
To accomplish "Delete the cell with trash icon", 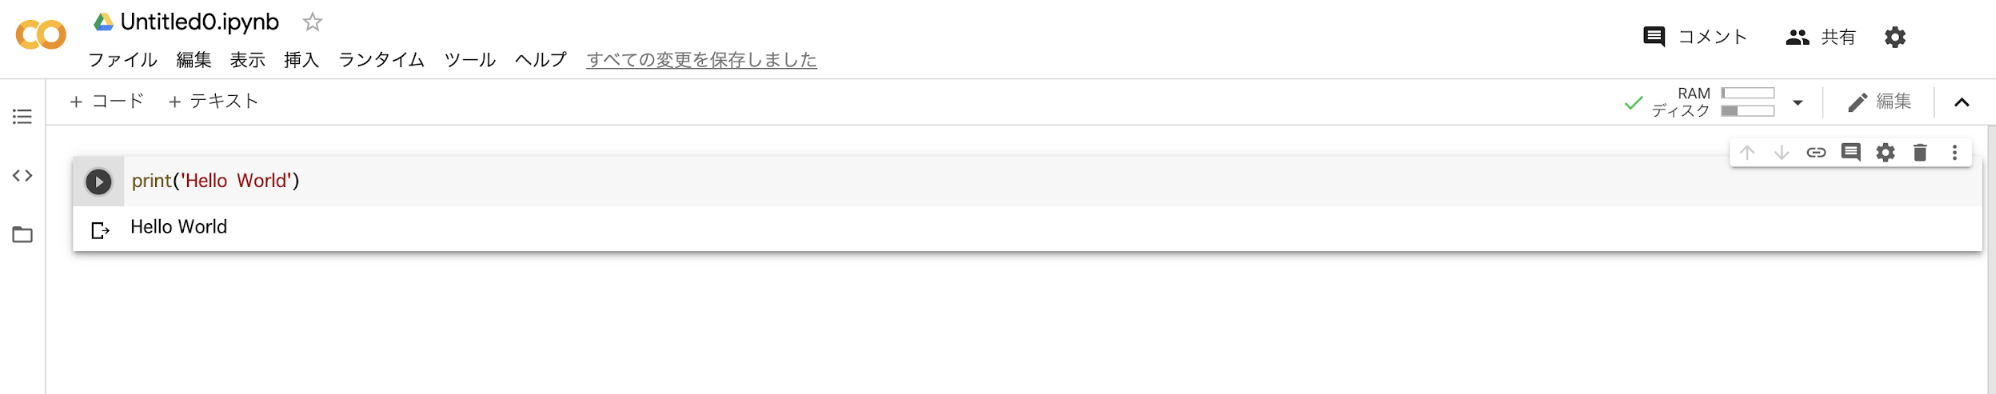I will tap(1920, 153).
